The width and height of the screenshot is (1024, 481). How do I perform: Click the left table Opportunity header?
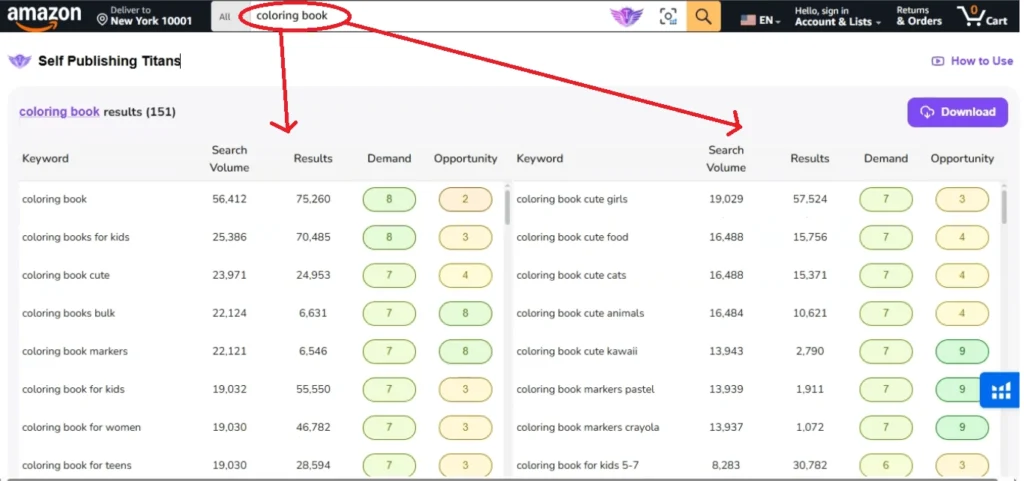466,159
